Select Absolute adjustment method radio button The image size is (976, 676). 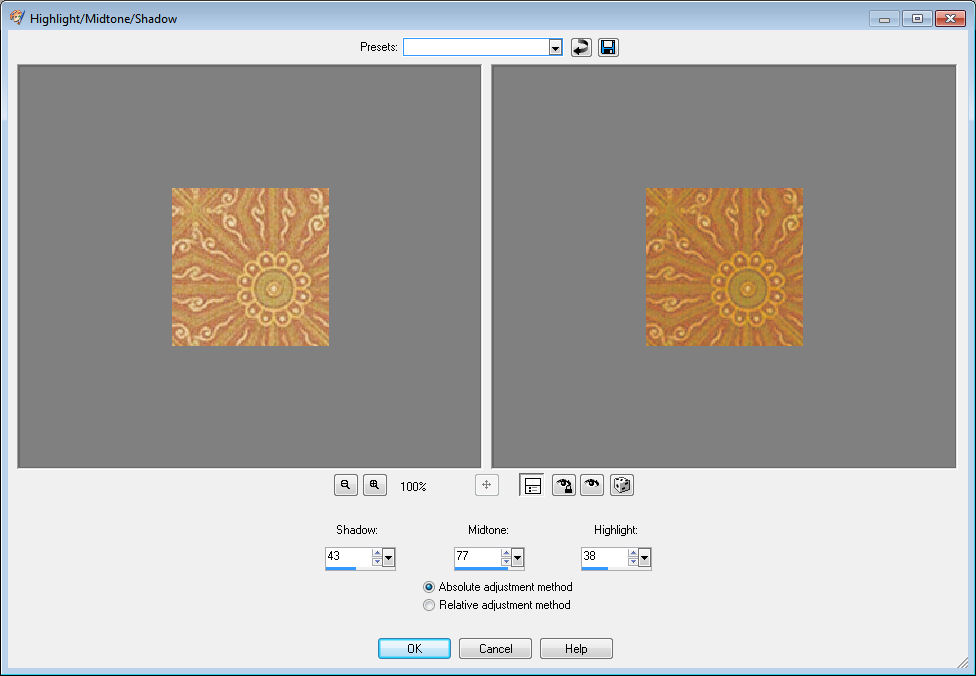(x=429, y=587)
